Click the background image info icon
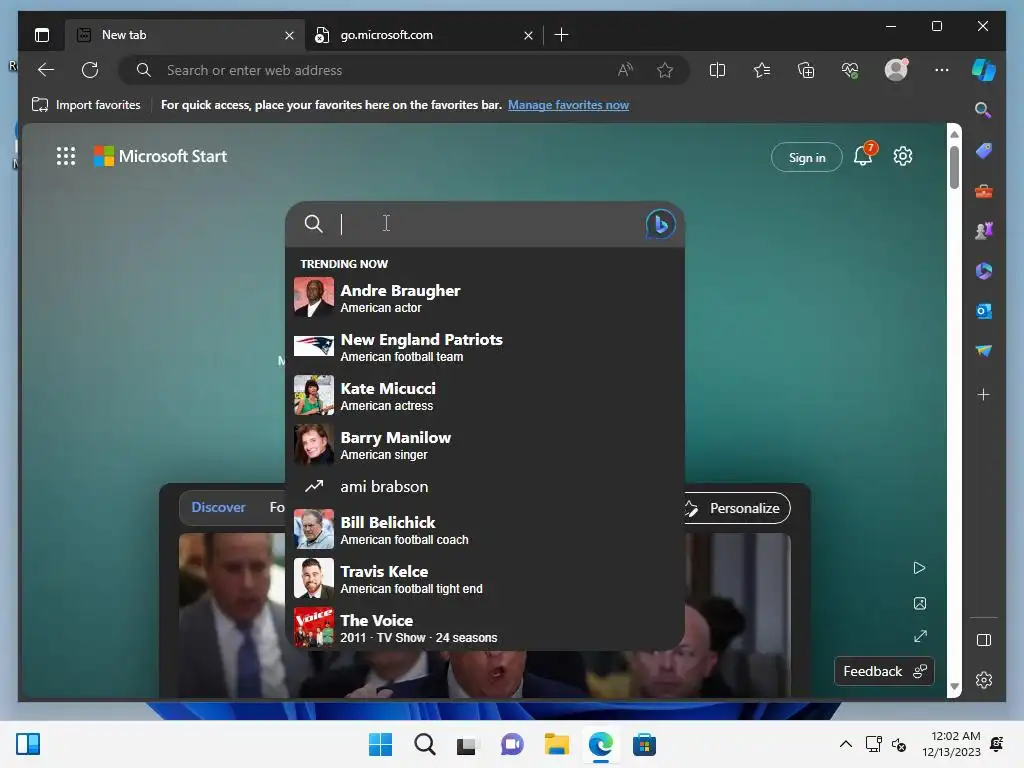Screen dimensions: 1024x768 pos(920,603)
